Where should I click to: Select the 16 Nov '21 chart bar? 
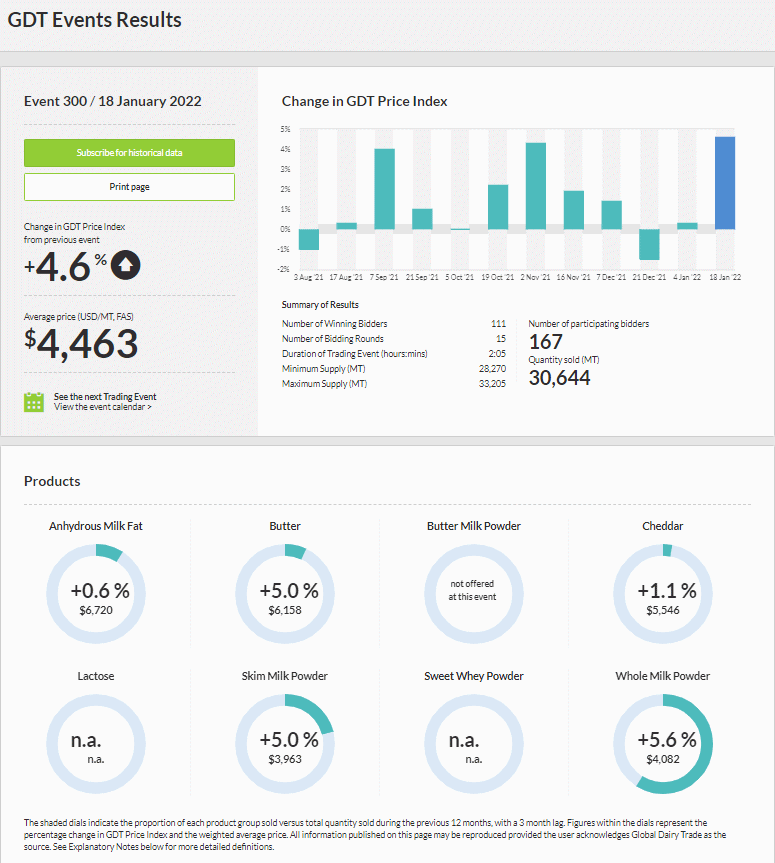[574, 210]
